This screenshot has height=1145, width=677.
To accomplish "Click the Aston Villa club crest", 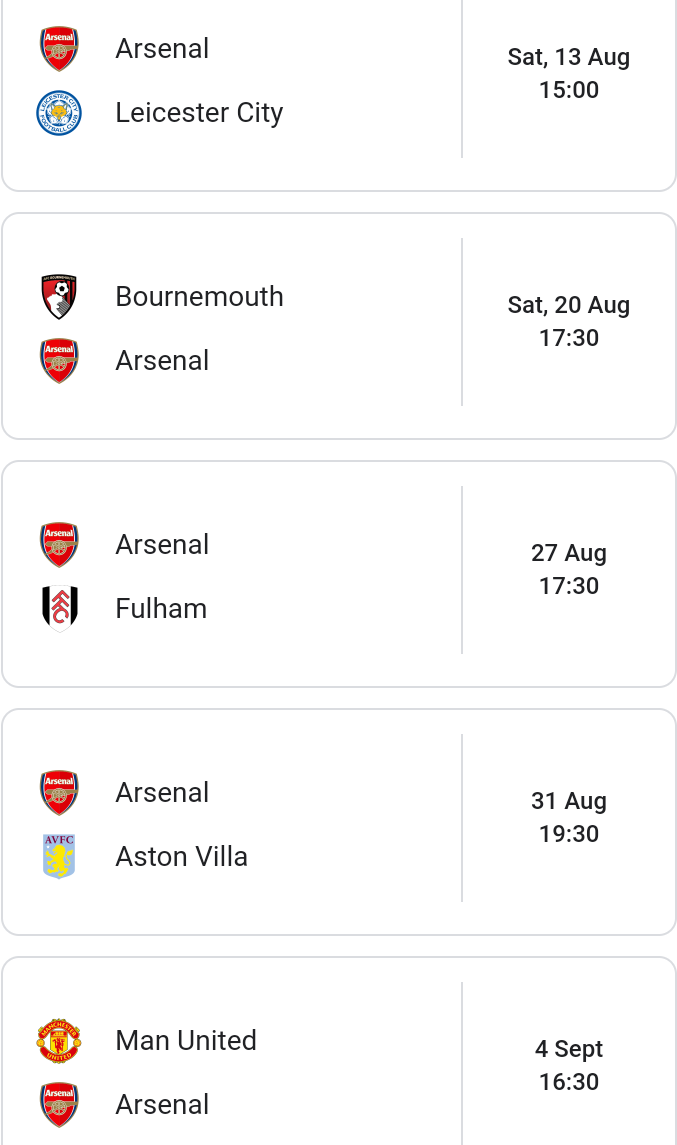I will click(59, 857).
